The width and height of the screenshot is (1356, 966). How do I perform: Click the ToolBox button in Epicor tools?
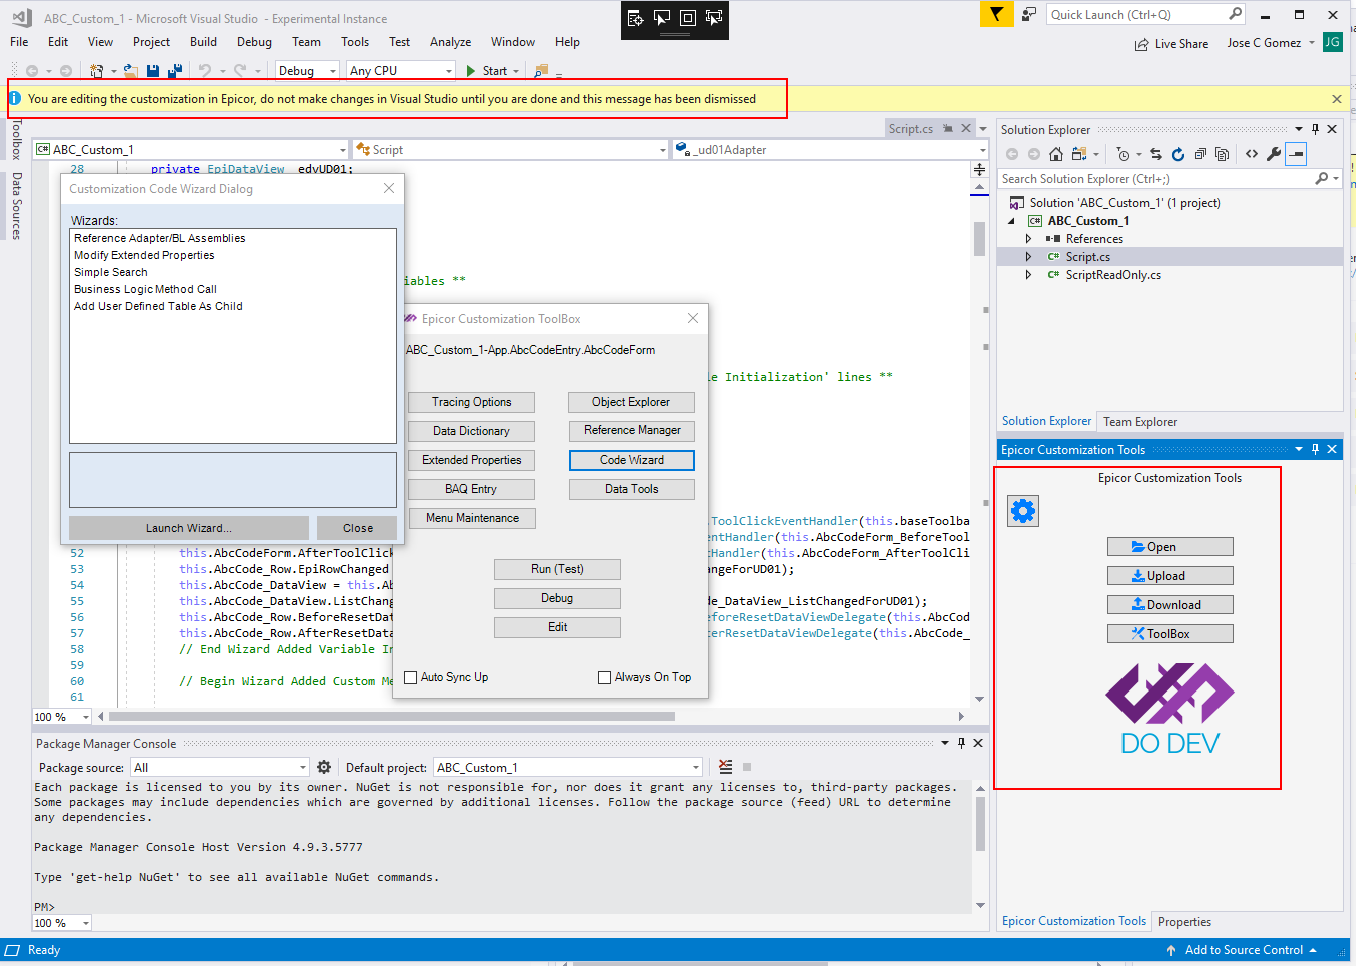(1170, 634)
